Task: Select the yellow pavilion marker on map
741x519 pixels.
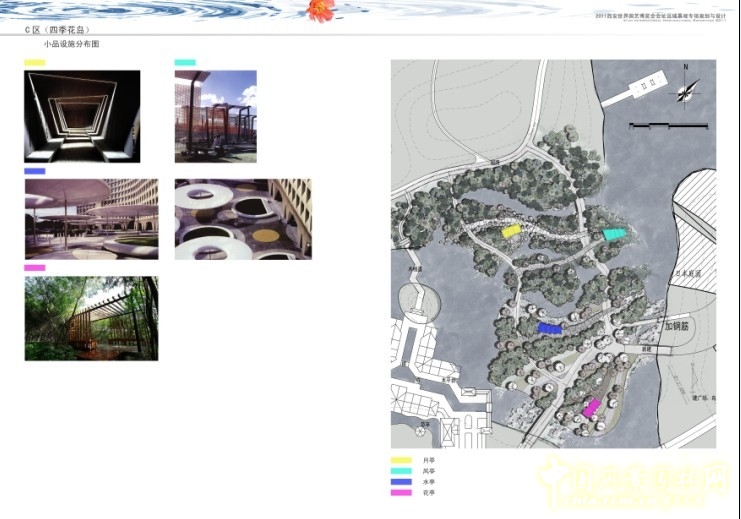Action: point(510,231)
